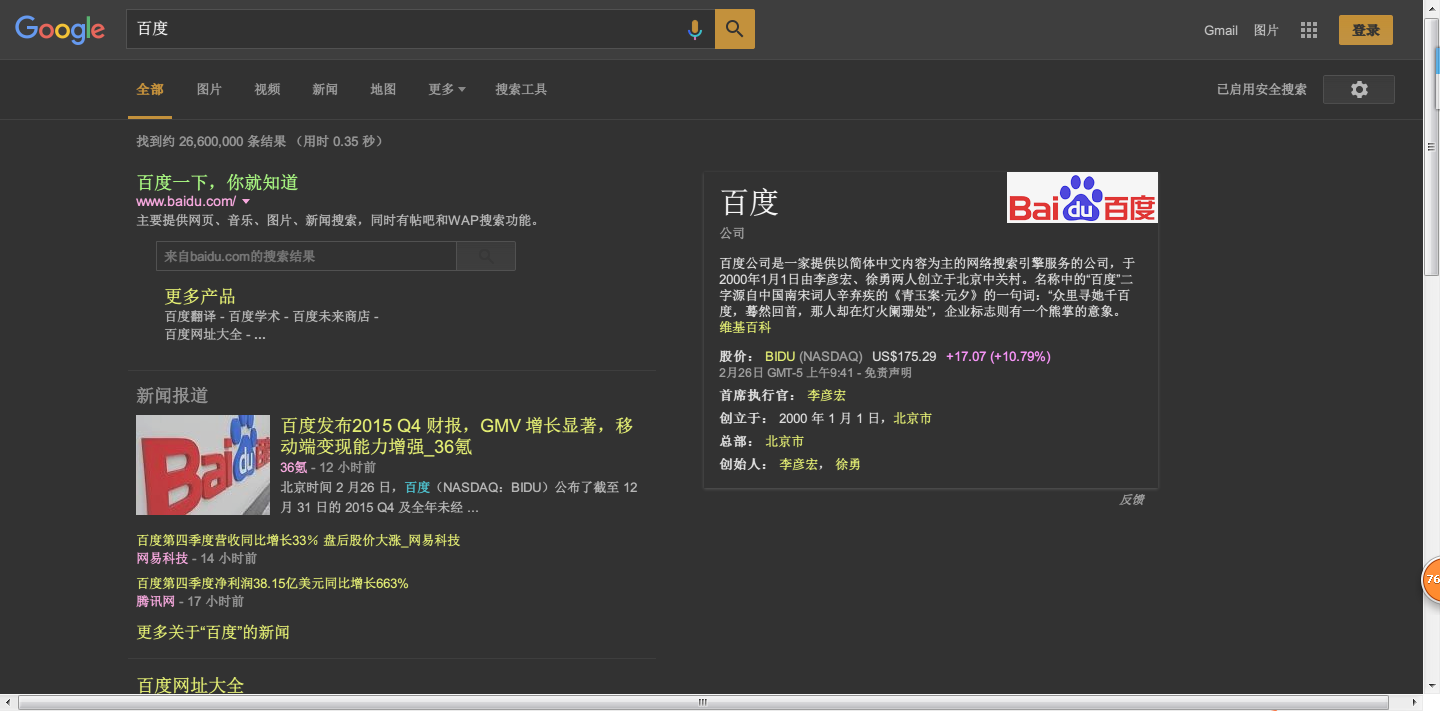
Task: Click 已启用安全搜索 safe search text
Action: click(x=1262, y=89)
